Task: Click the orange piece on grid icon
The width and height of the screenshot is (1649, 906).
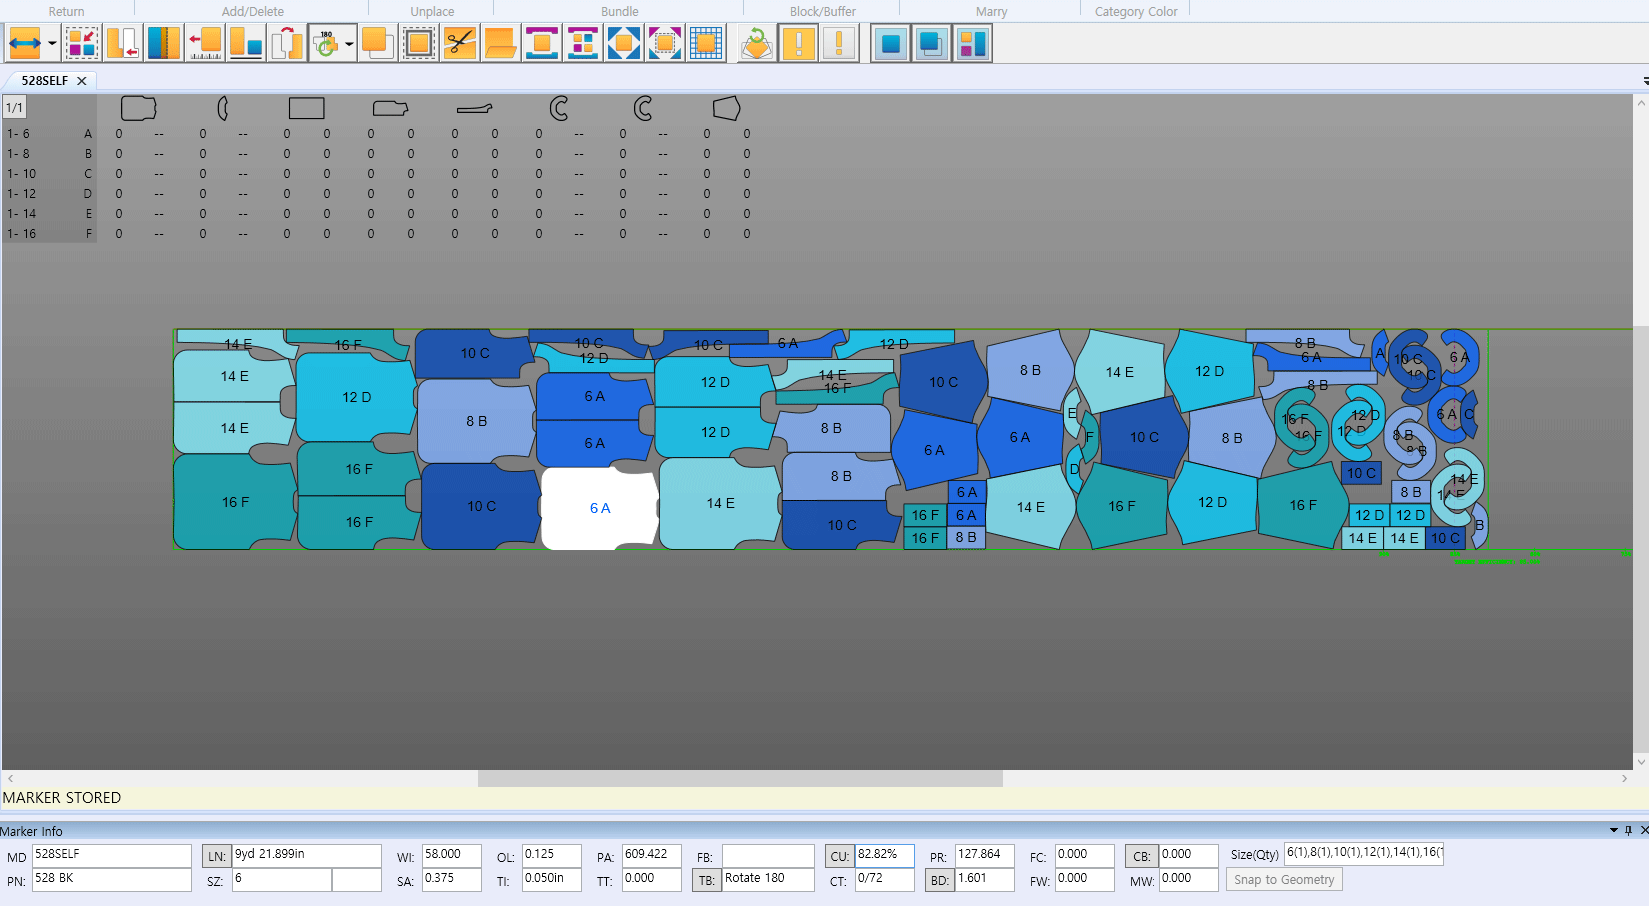Action: click(705, 44)
